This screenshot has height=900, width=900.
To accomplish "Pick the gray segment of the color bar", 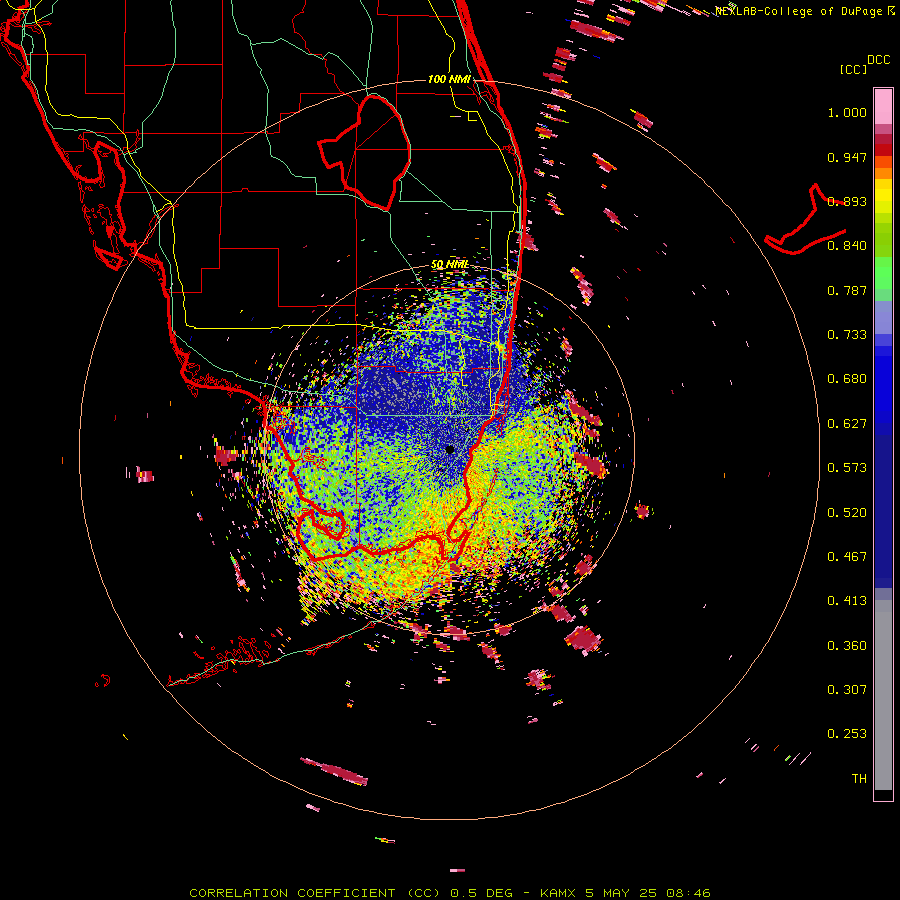I will [883, 695].
